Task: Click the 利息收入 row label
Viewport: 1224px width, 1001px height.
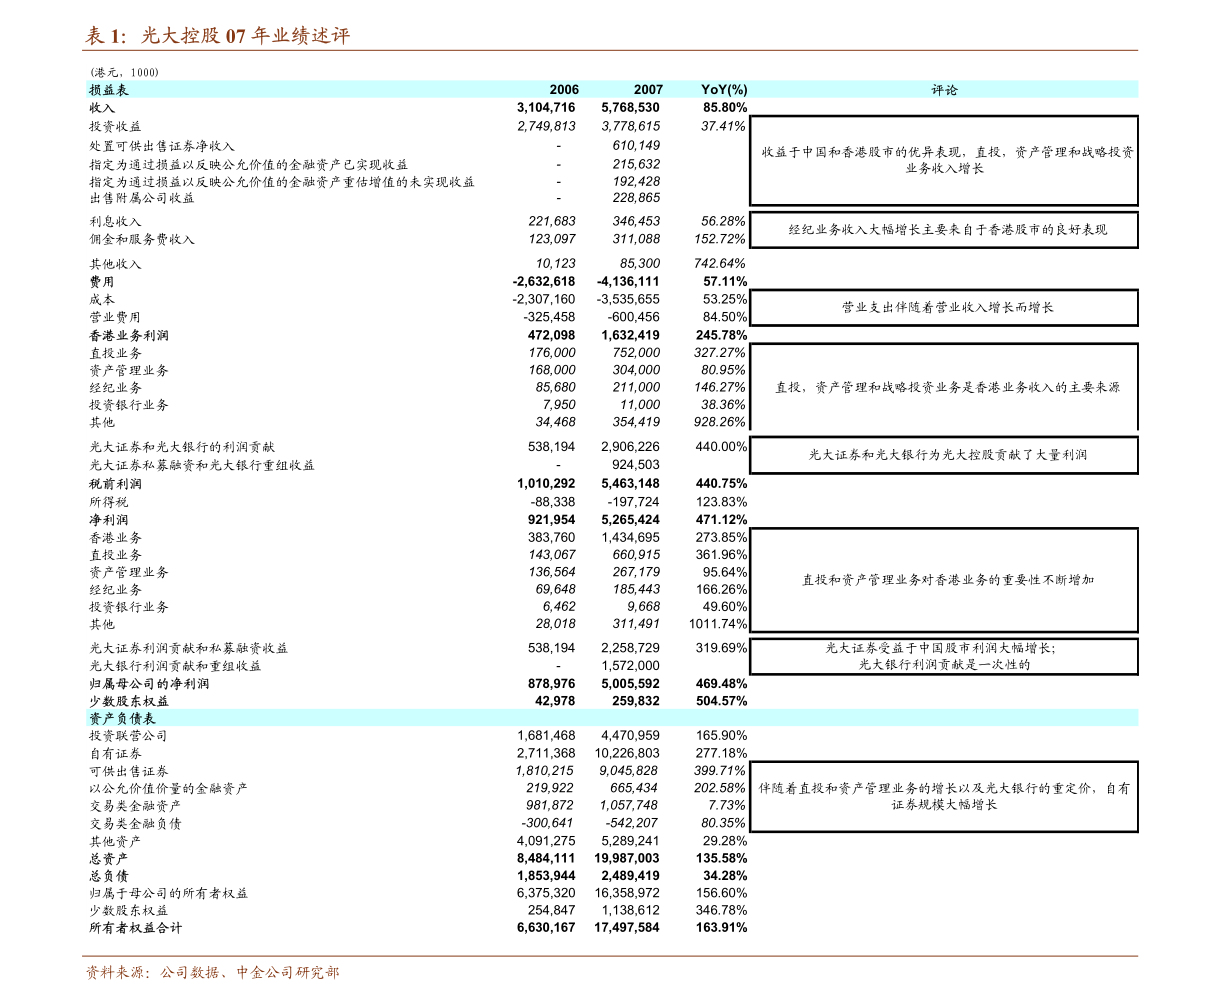Action: (116, 222)
